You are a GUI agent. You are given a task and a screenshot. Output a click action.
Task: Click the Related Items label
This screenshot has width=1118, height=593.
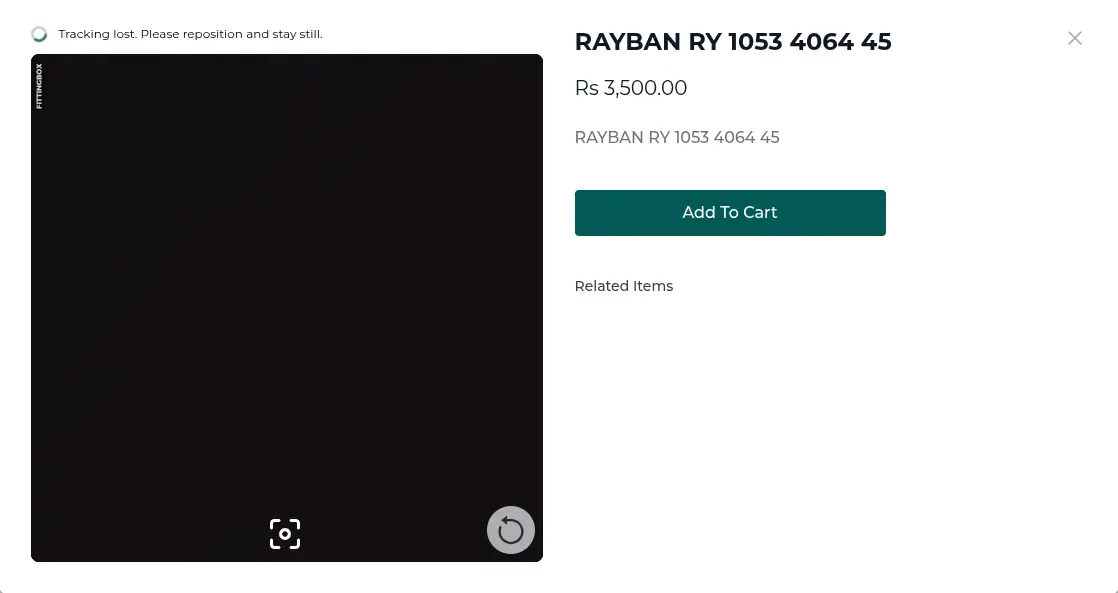point(624,286)
